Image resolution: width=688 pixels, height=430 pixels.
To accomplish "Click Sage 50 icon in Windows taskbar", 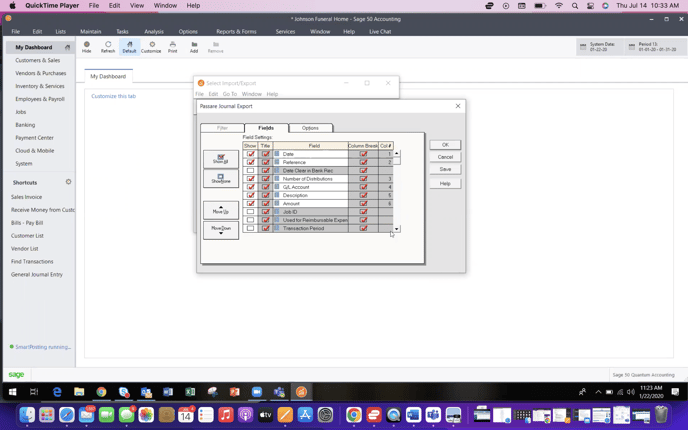I will [x=301, y=392].
